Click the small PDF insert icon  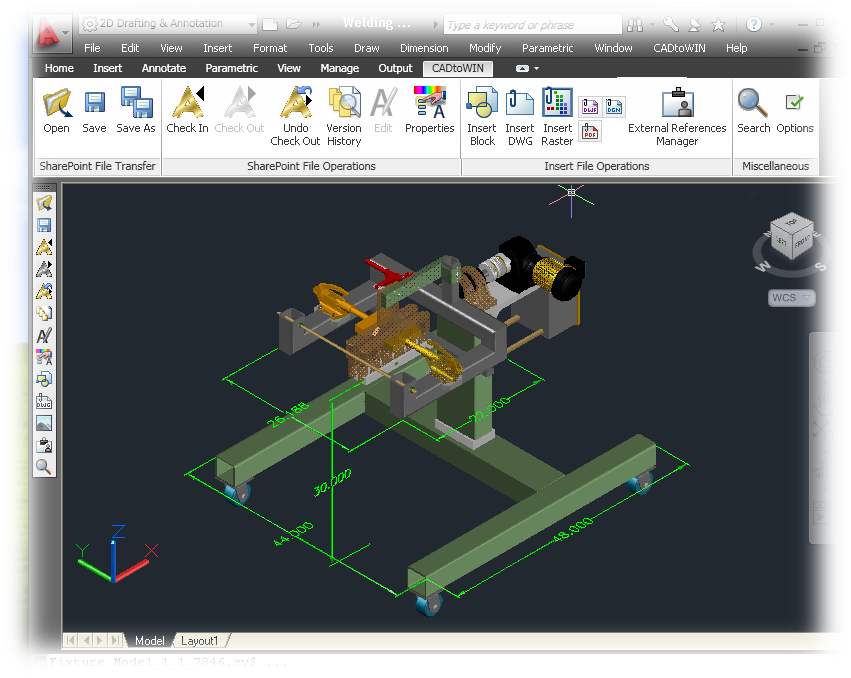590,131
